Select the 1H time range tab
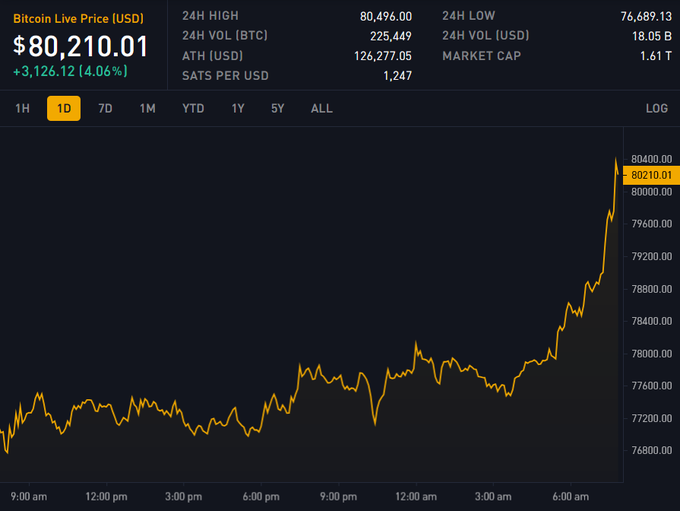The width and height of the screenshot is (680, 511). click(23, 108)
